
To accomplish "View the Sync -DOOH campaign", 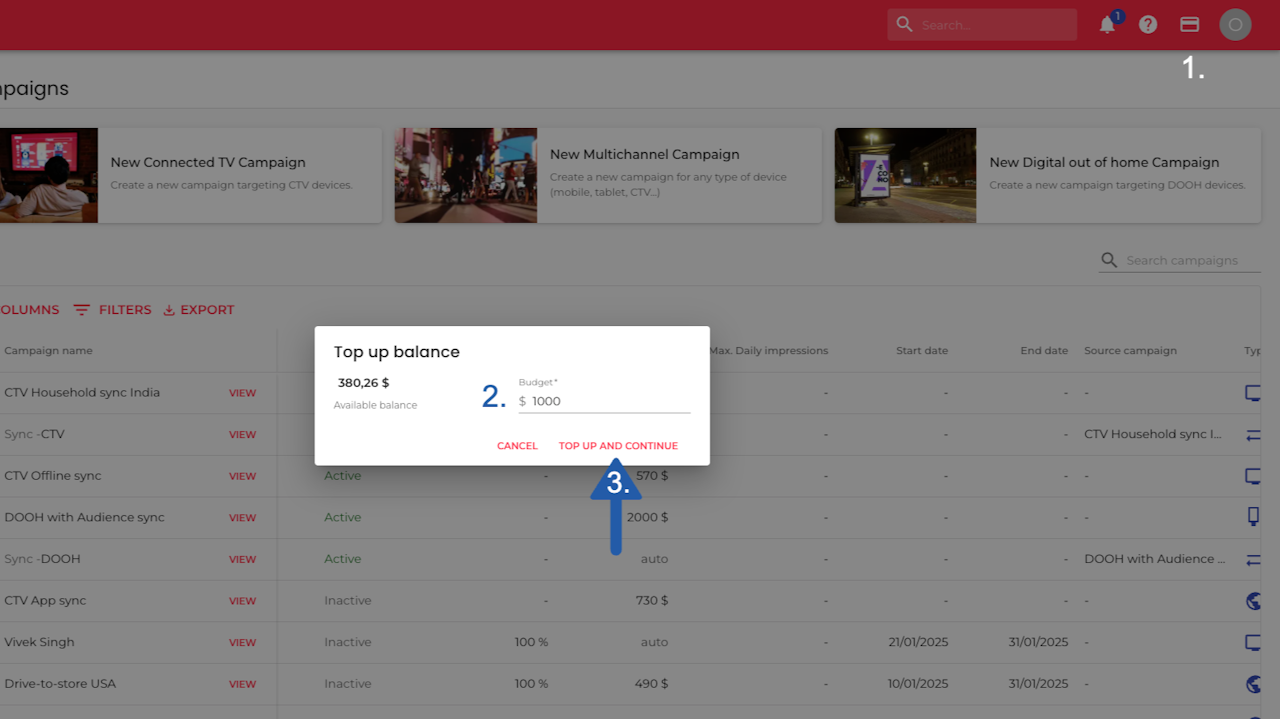I will (242, 559).
